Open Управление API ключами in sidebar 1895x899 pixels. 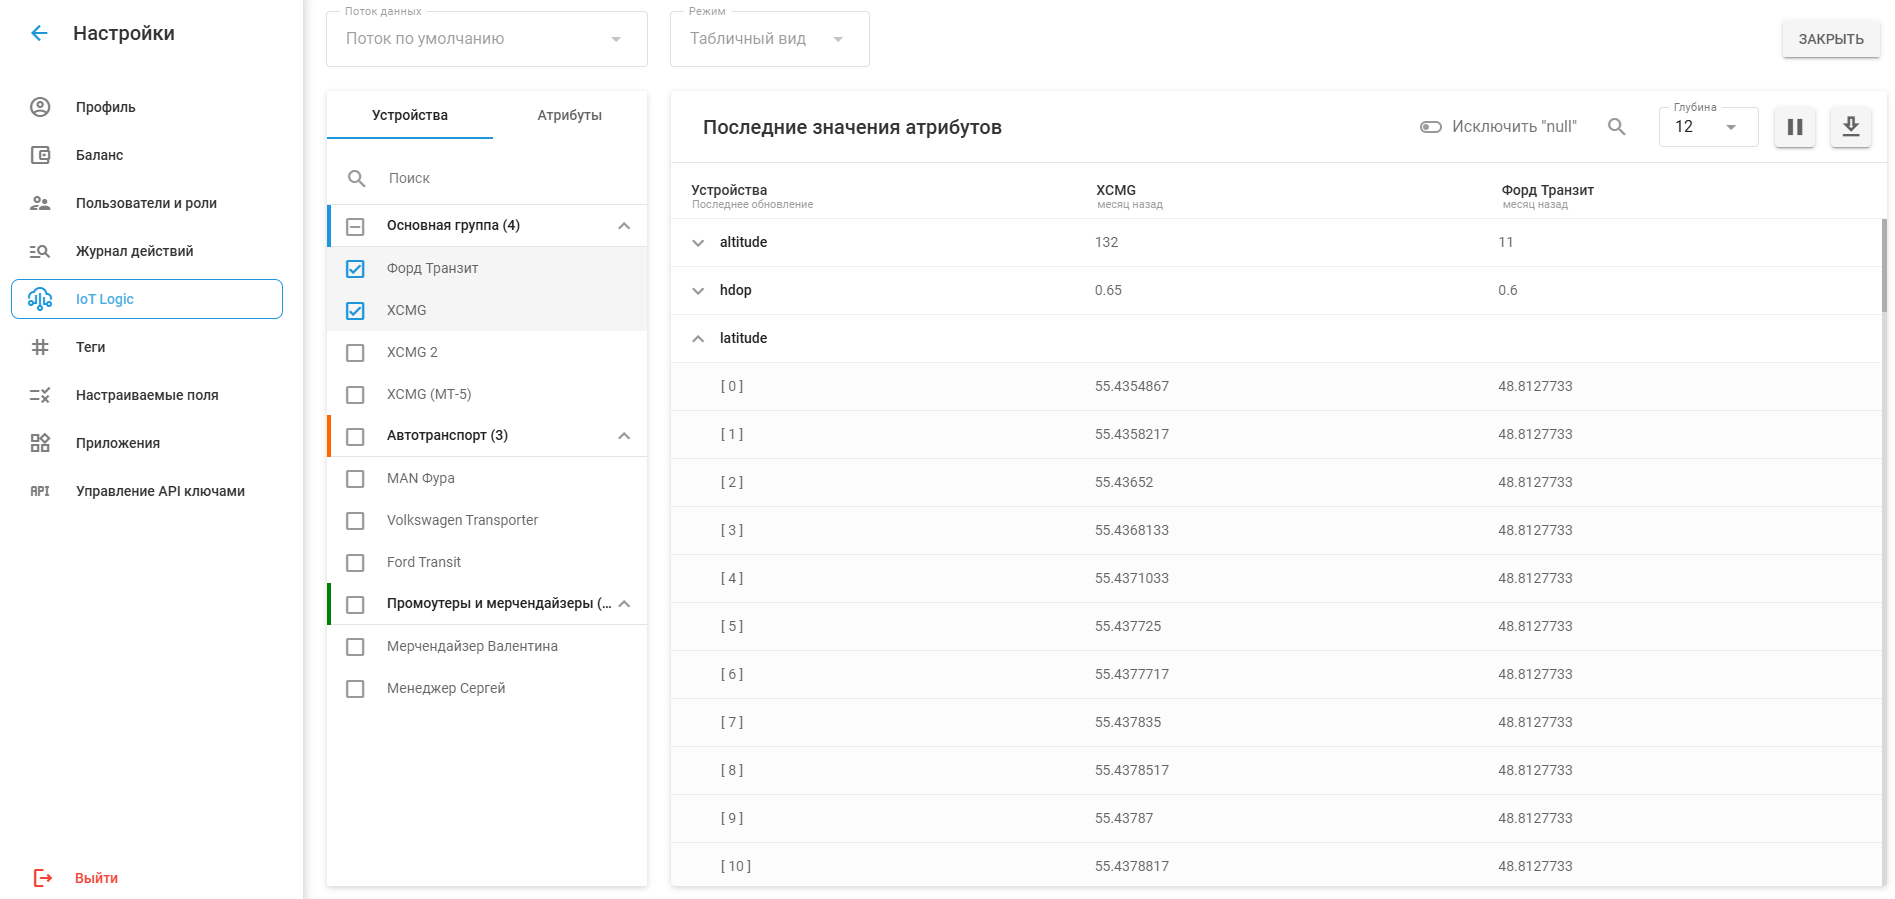click(160, 491)
